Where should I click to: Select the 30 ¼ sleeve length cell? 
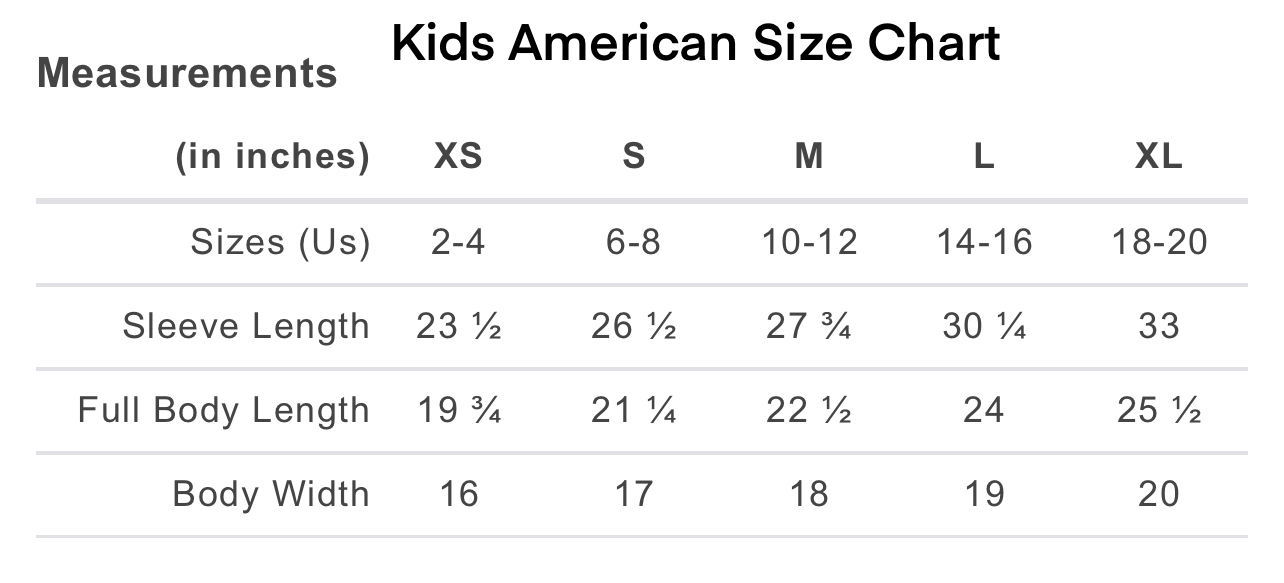pyautogui.click(x=984, y=326)
